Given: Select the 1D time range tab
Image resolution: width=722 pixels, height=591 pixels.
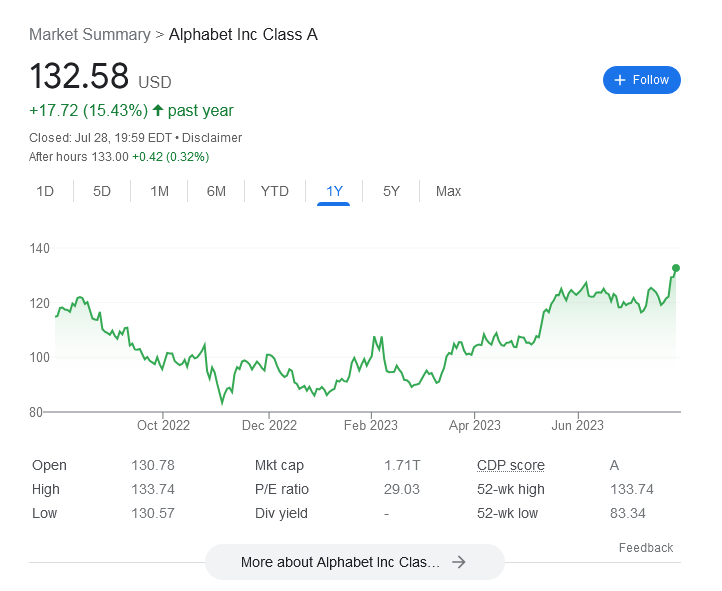Looking at the screenshot, I should [x=45, y=191].
